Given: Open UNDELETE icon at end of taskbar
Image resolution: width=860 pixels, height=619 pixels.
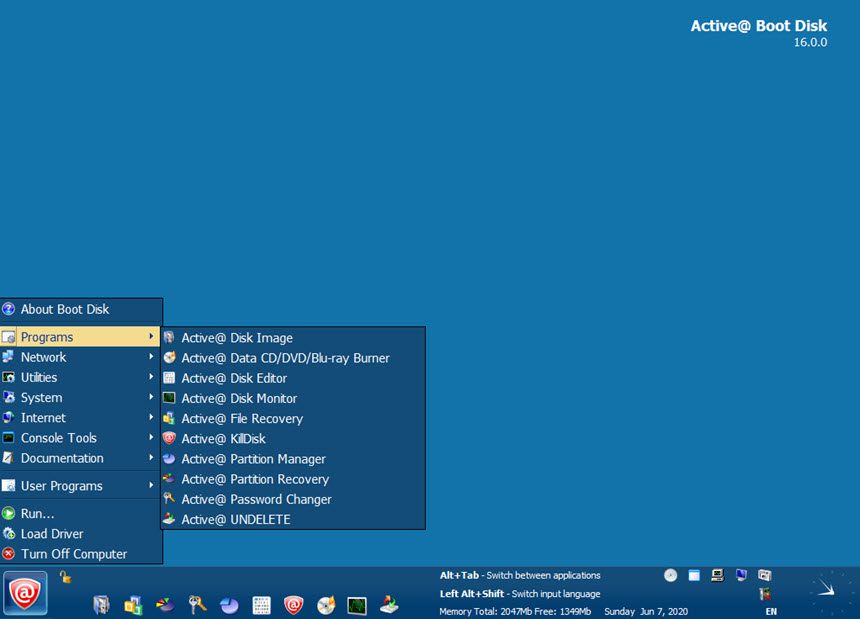Looking at the screenshot, I should pos(389,604).
